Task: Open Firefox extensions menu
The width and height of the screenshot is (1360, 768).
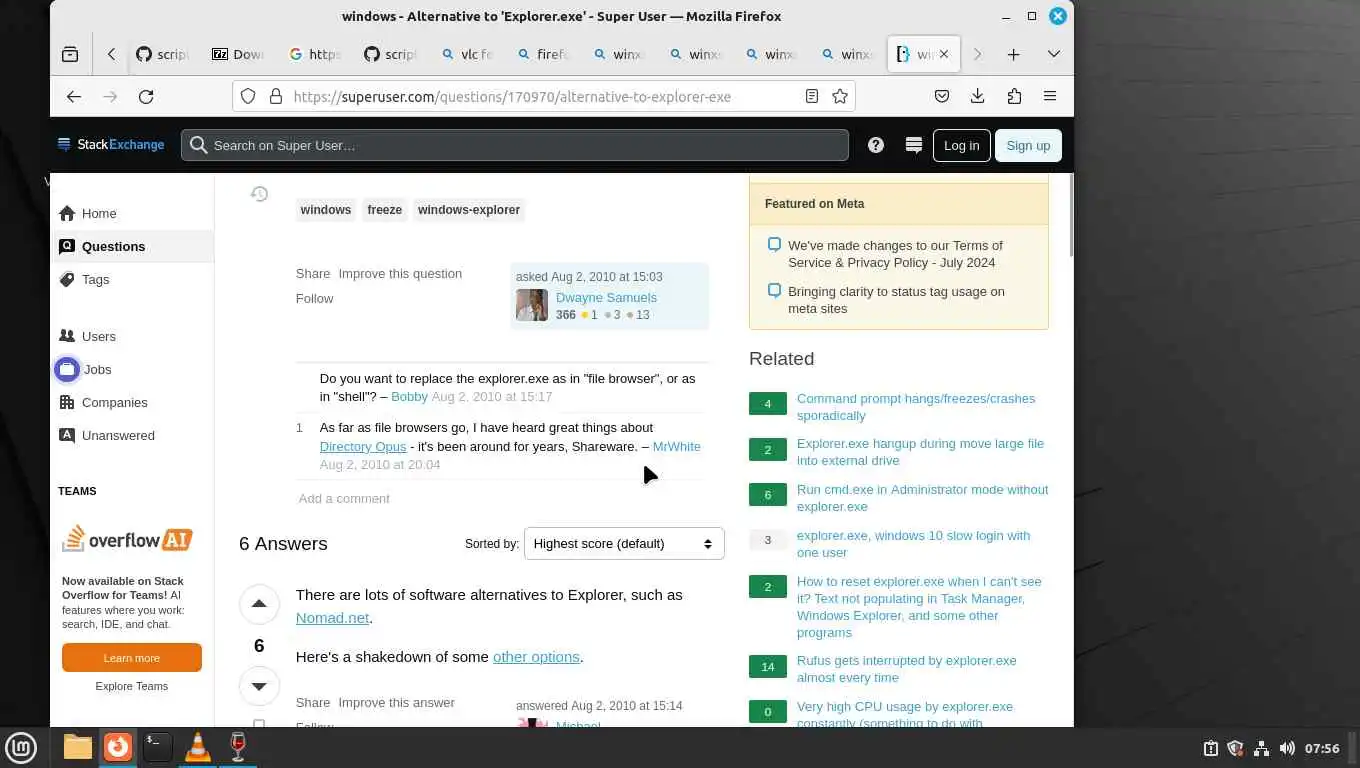Action: tap(1014, 96)
